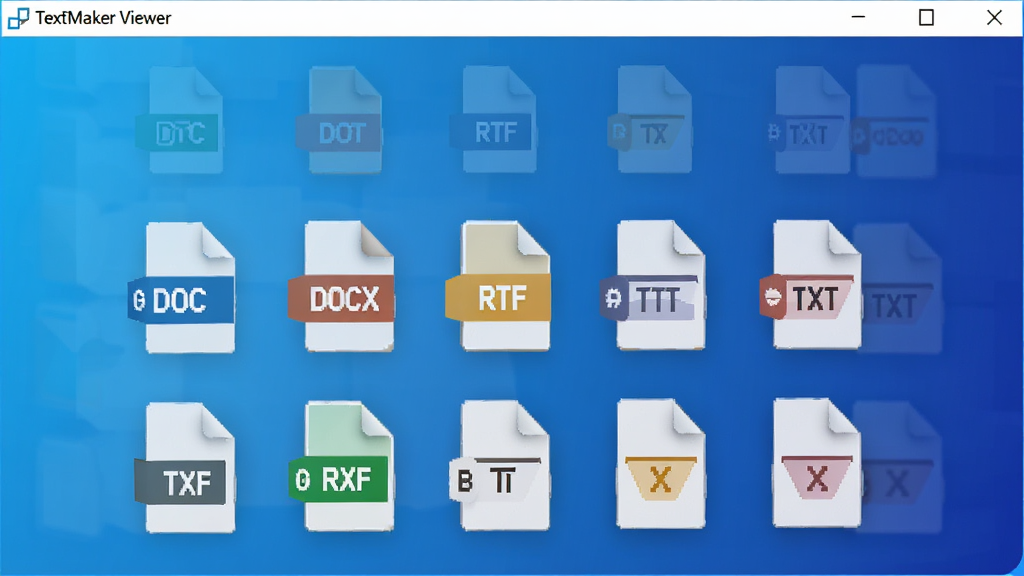1024x576 pixels.
Task: Click the TextMaker Viewer title text
Action: (x=103, y=18)
